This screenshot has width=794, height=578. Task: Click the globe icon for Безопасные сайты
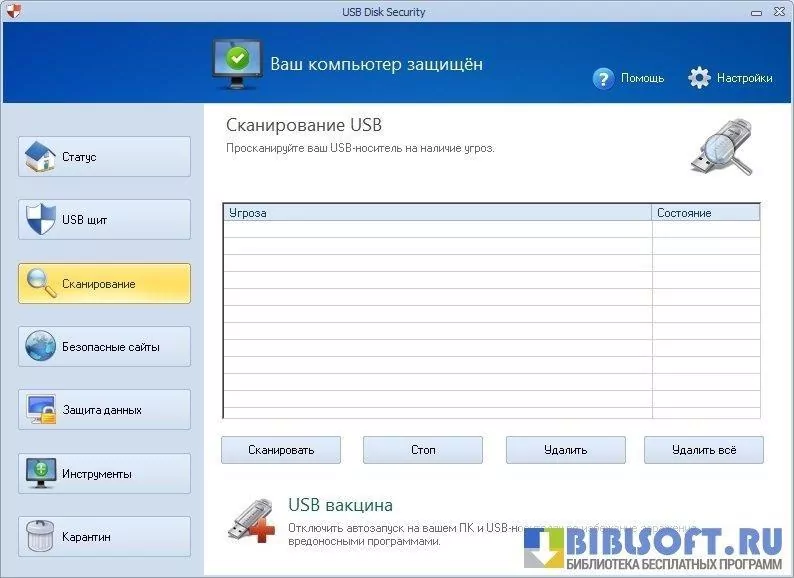pyautogui.click(x=41, y=347)
